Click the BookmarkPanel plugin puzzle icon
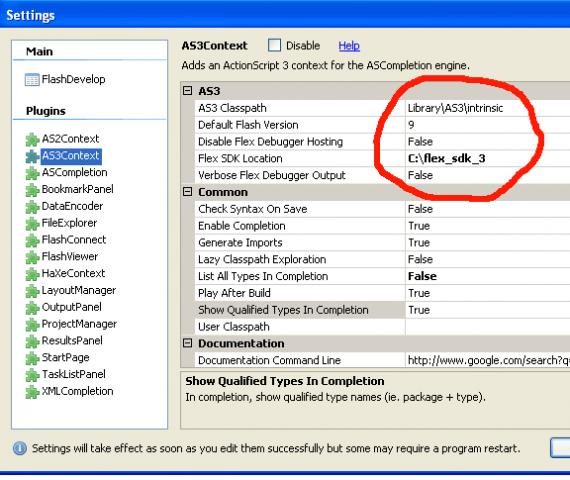 [32, 190]
